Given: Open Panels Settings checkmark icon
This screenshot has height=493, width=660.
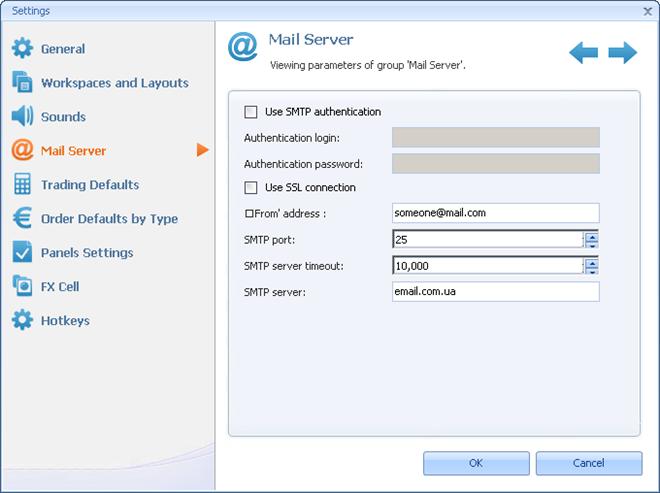Looking at the screenshot, I should click(22, 252).
